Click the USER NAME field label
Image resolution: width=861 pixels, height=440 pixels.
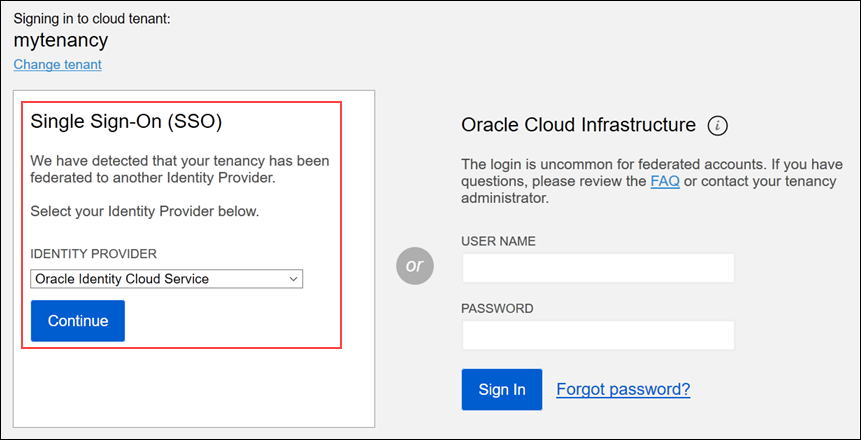498,241
